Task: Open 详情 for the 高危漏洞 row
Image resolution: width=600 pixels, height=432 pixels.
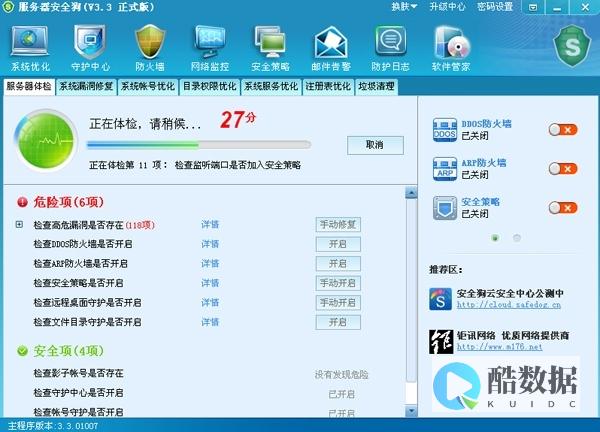Action: 210,225
